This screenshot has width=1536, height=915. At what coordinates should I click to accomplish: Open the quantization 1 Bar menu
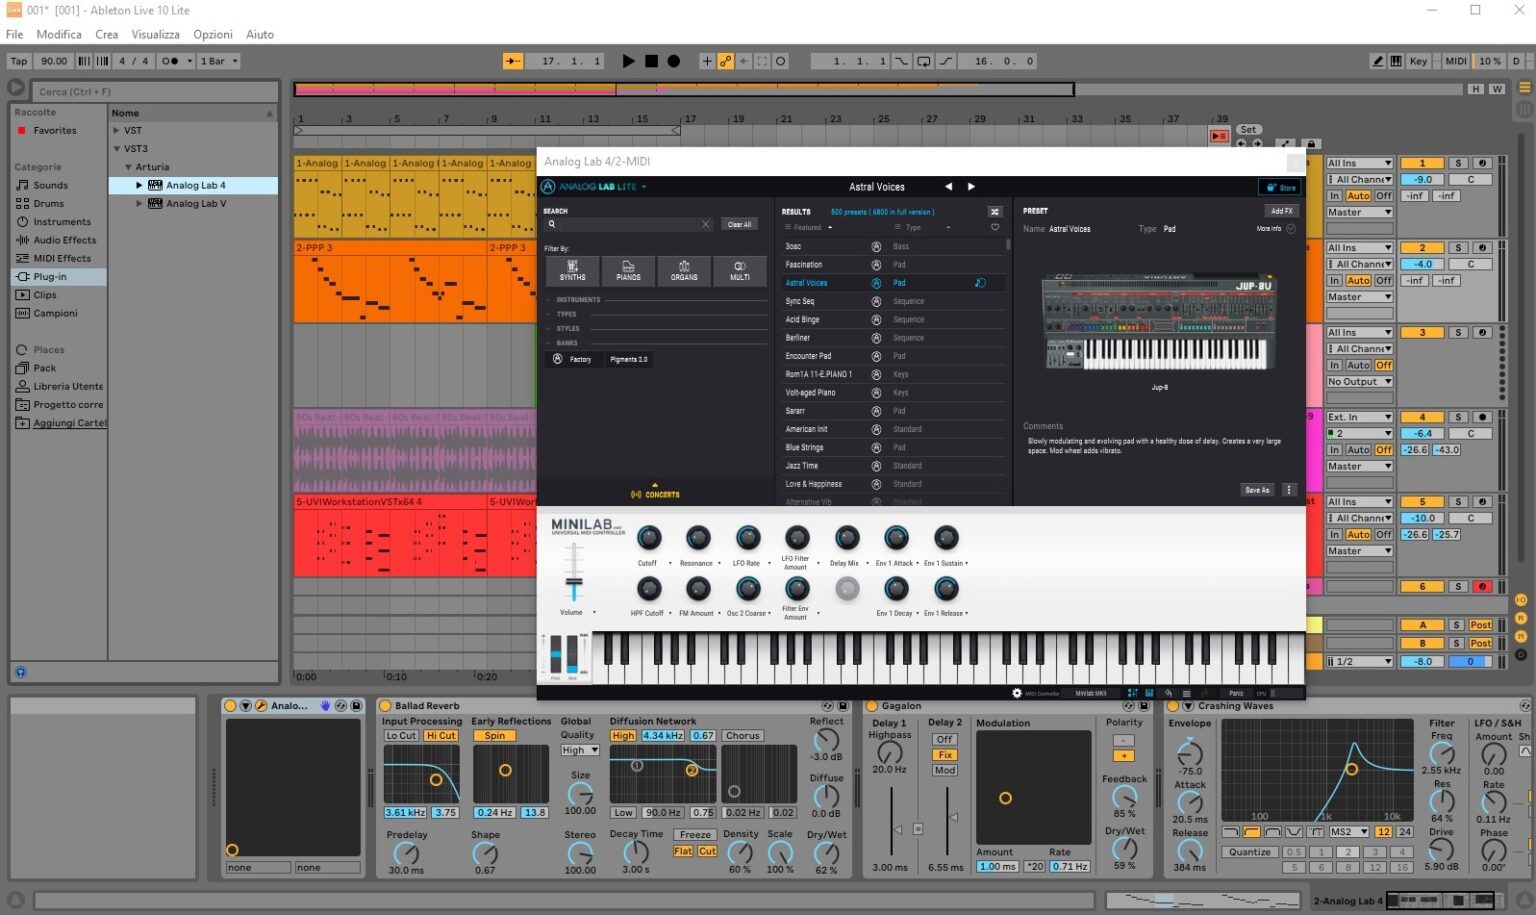pyautogui.click(x=219, y=61)
